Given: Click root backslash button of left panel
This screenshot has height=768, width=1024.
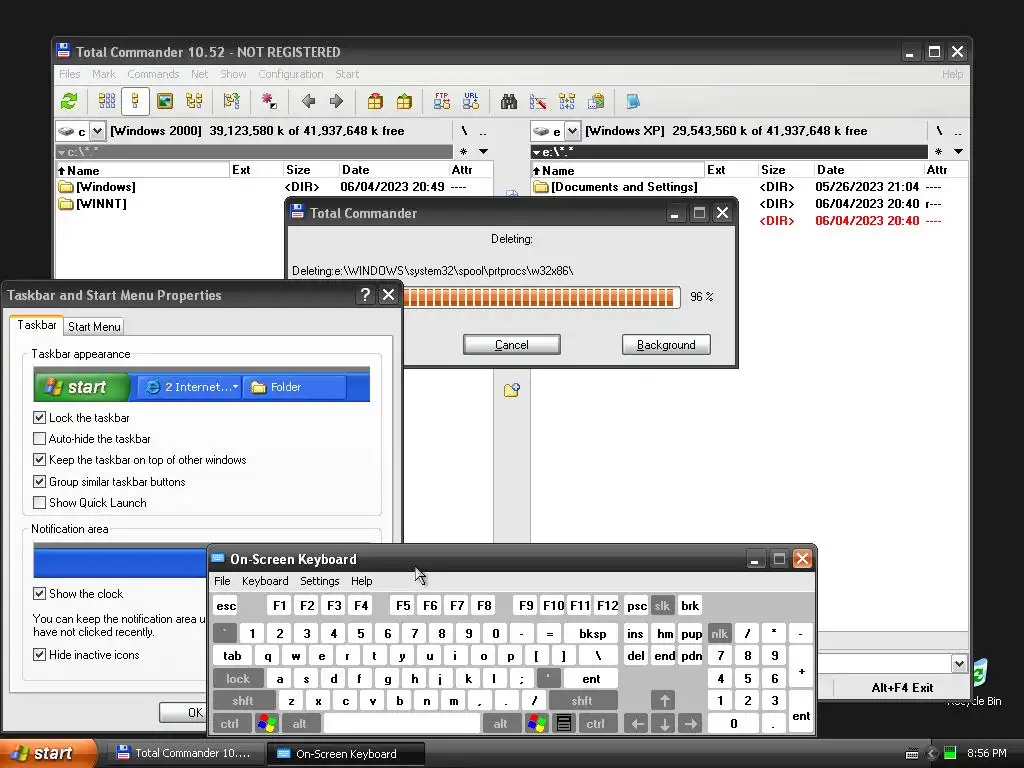Looking at the screenshot, I should pyautogui.click(x=464, y=131).
